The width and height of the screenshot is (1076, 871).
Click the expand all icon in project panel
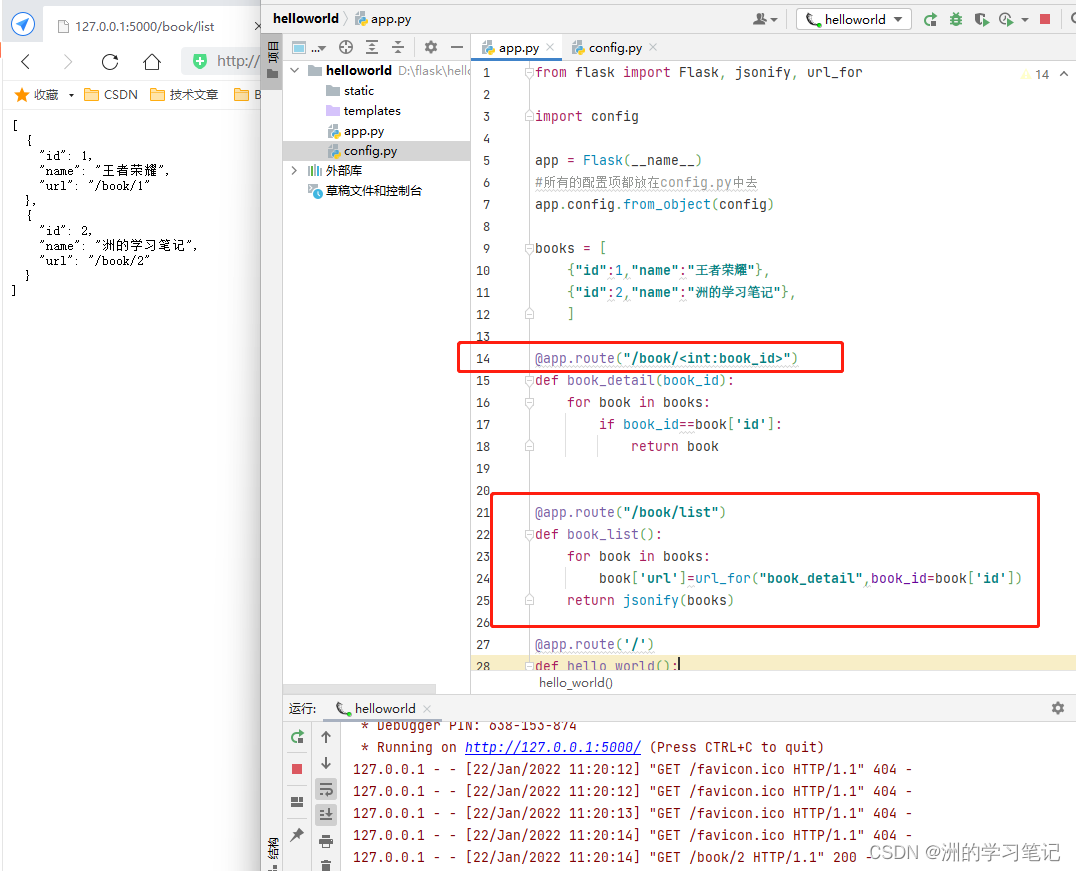click(372, 47)
